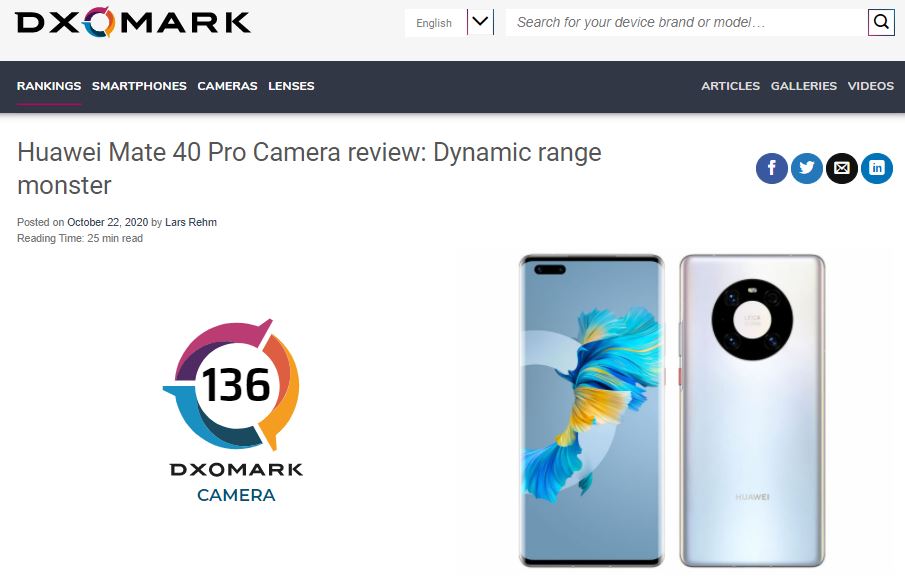Share article via email icon
905x579 pixels.
click(x=842, y=169)
